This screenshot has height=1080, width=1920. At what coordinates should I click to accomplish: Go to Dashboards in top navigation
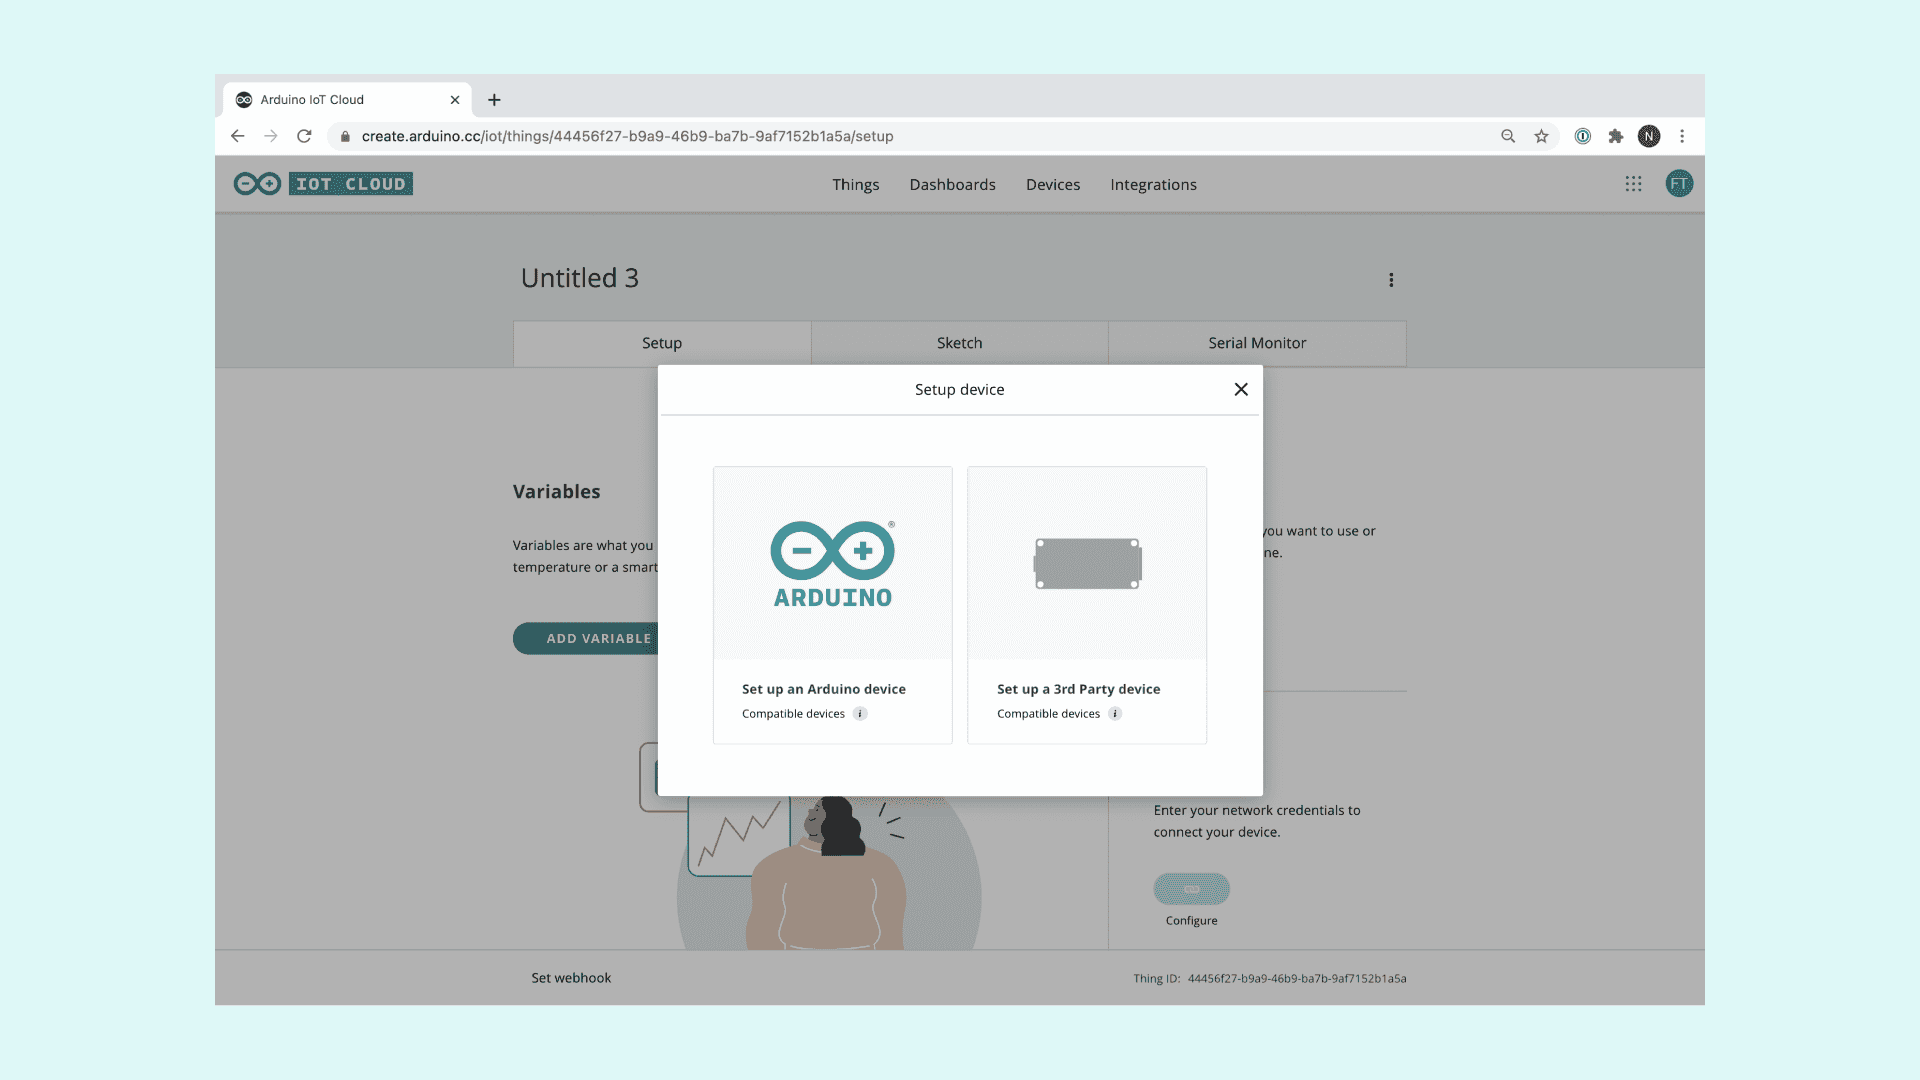[x=952, y=185]
